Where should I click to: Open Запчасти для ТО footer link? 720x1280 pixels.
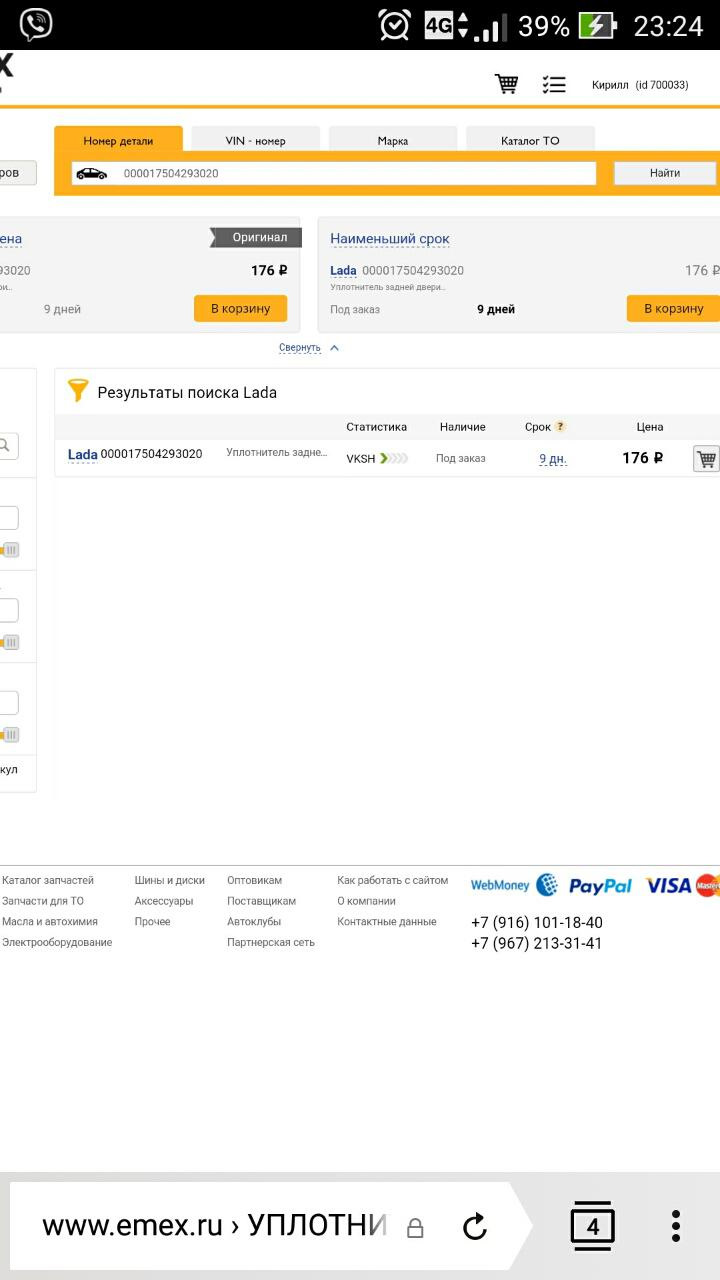43,901
